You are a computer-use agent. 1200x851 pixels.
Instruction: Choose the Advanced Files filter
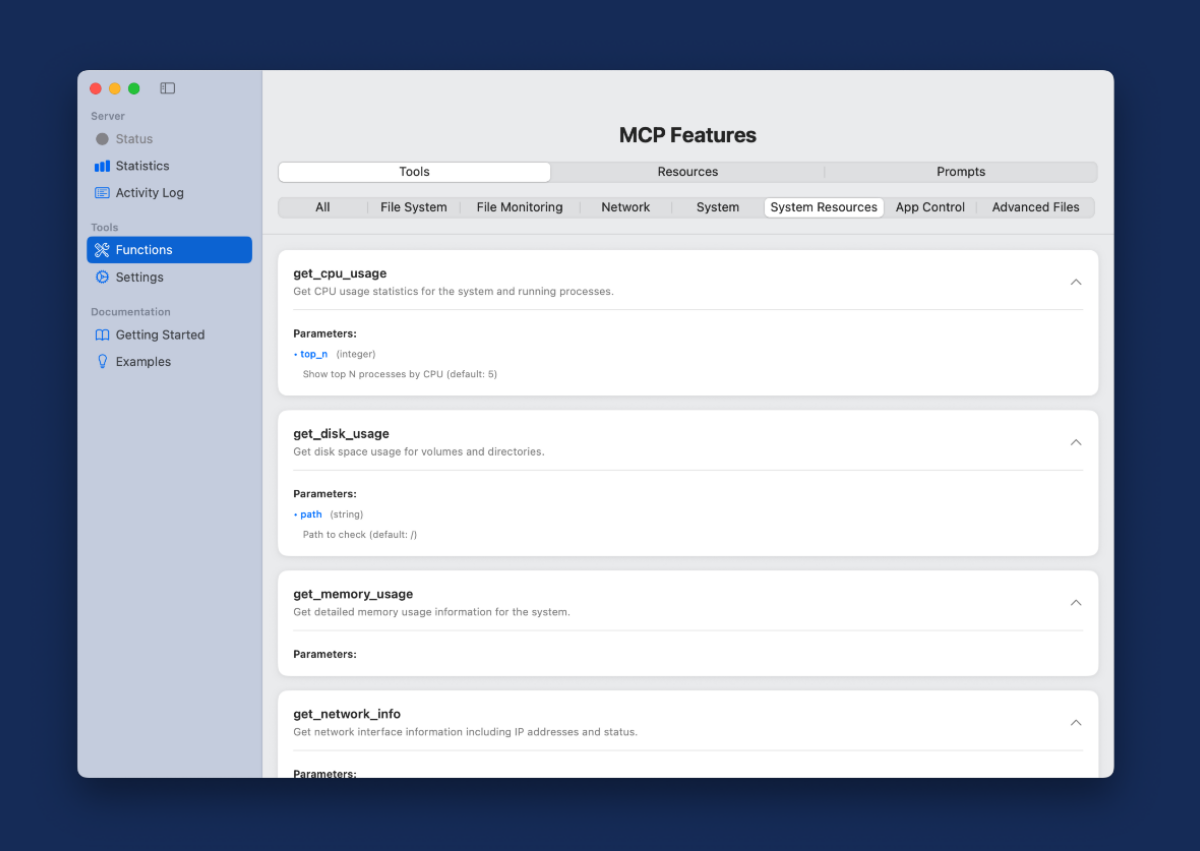pyautogui.click(x=1035, y=207)
